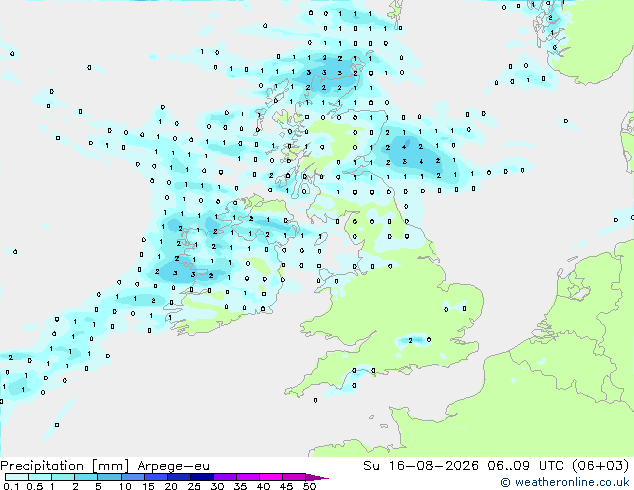Viewport: 634px width, 490px height.
Task: Click the '30' legend scale label
Action: pos(217,486)
